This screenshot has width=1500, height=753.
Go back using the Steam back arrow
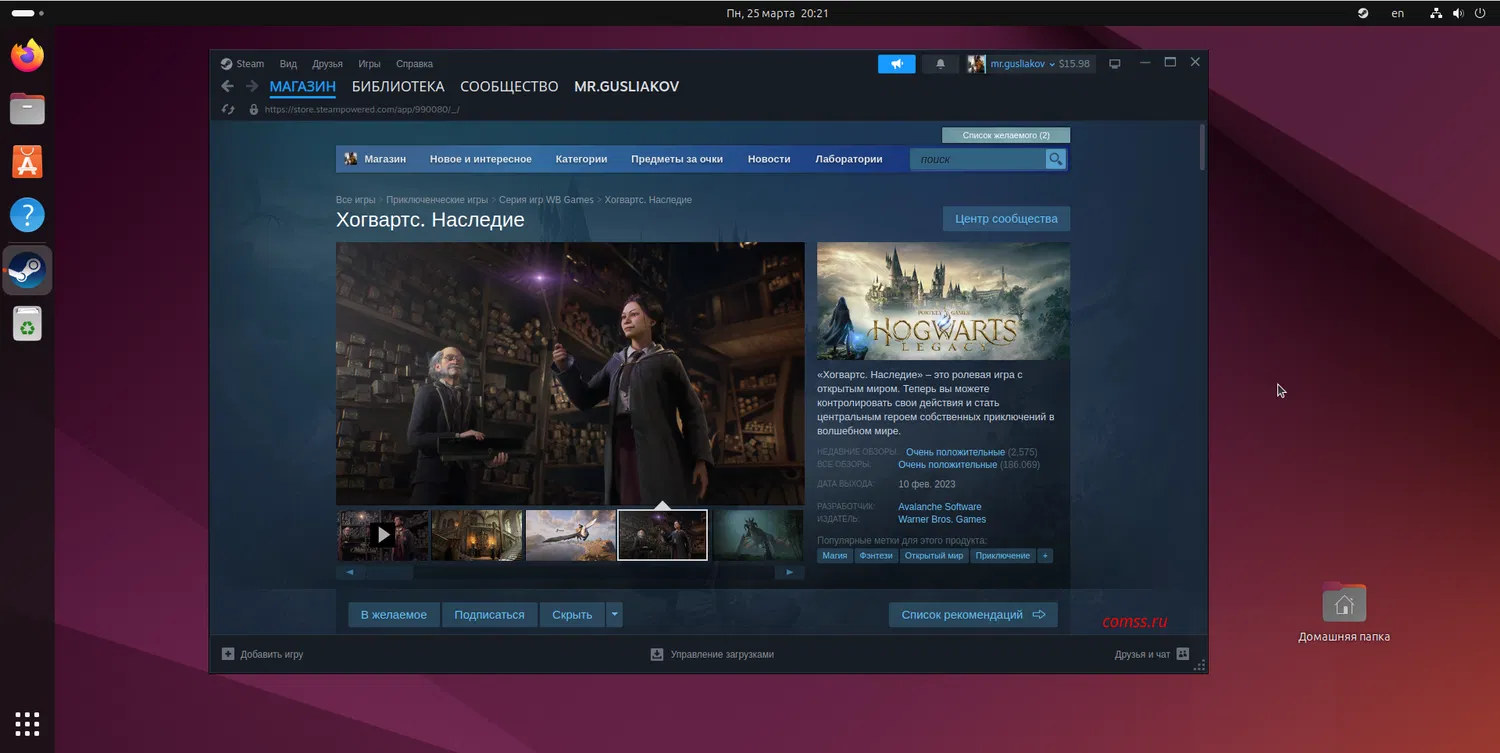coord(227,87)
